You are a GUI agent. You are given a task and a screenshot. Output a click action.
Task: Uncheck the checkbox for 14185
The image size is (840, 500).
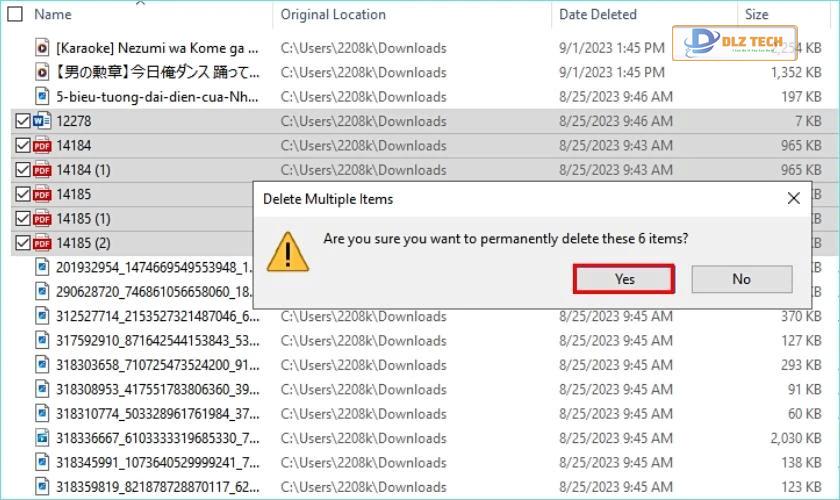(x=22, y=194)
